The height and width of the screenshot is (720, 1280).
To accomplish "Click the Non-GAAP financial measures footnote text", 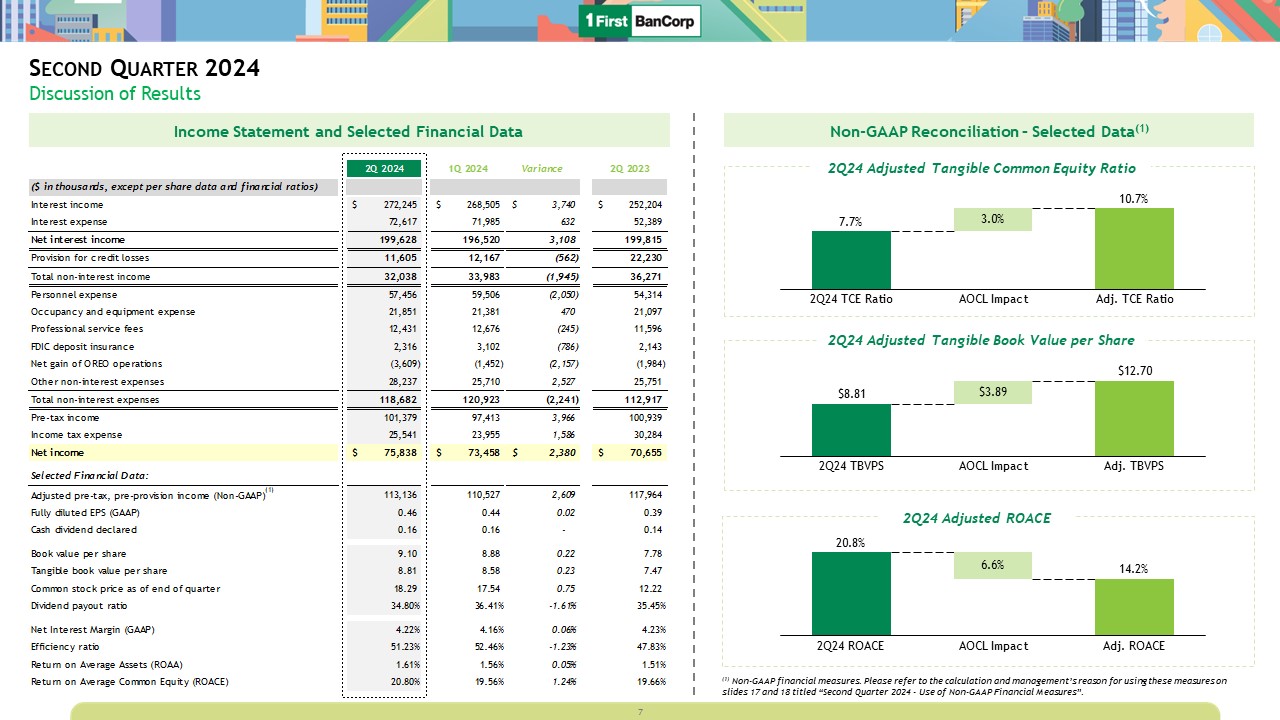I will pos(973,686).
